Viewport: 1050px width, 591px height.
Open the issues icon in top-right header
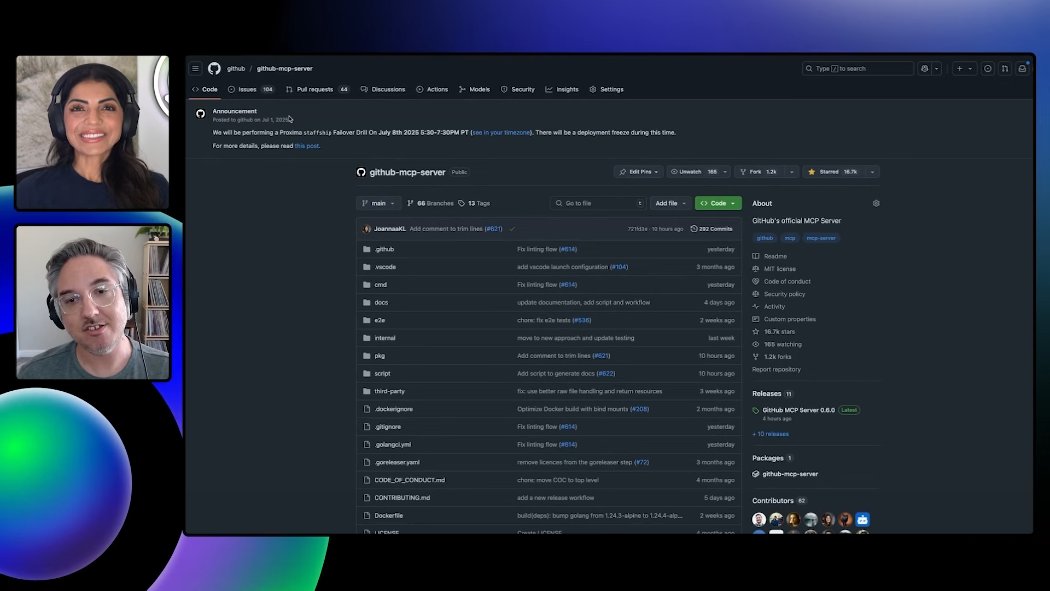point(988,68)
